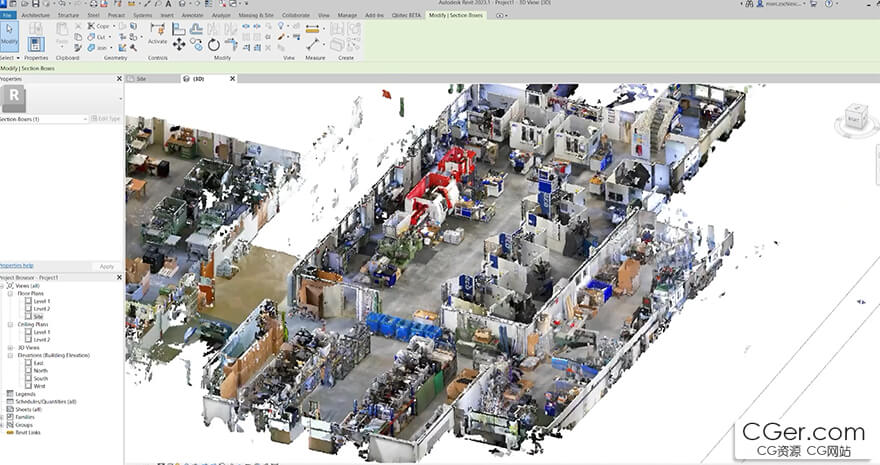Screen dimensions: 880x465
Task: Click the Rotate tool icon
Action: (x=213, y=45)
